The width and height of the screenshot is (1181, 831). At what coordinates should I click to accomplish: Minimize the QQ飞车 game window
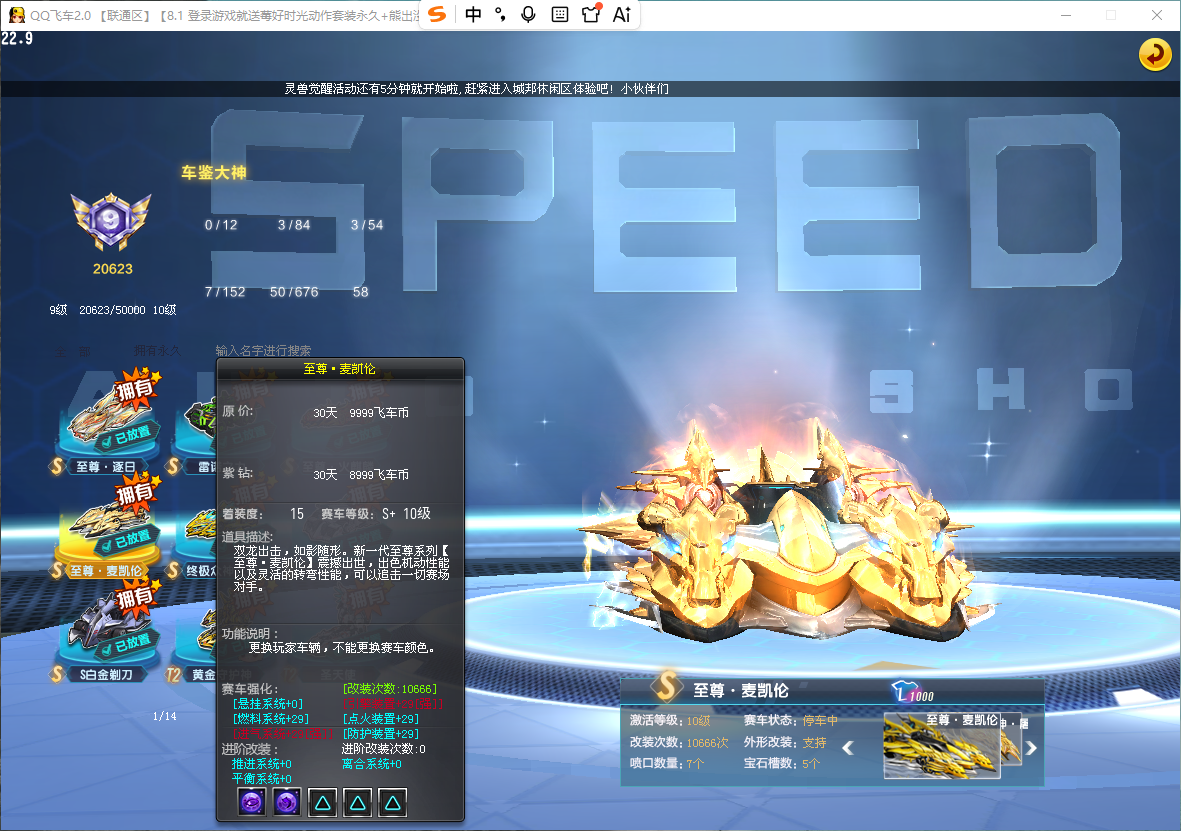(1066, 15)
